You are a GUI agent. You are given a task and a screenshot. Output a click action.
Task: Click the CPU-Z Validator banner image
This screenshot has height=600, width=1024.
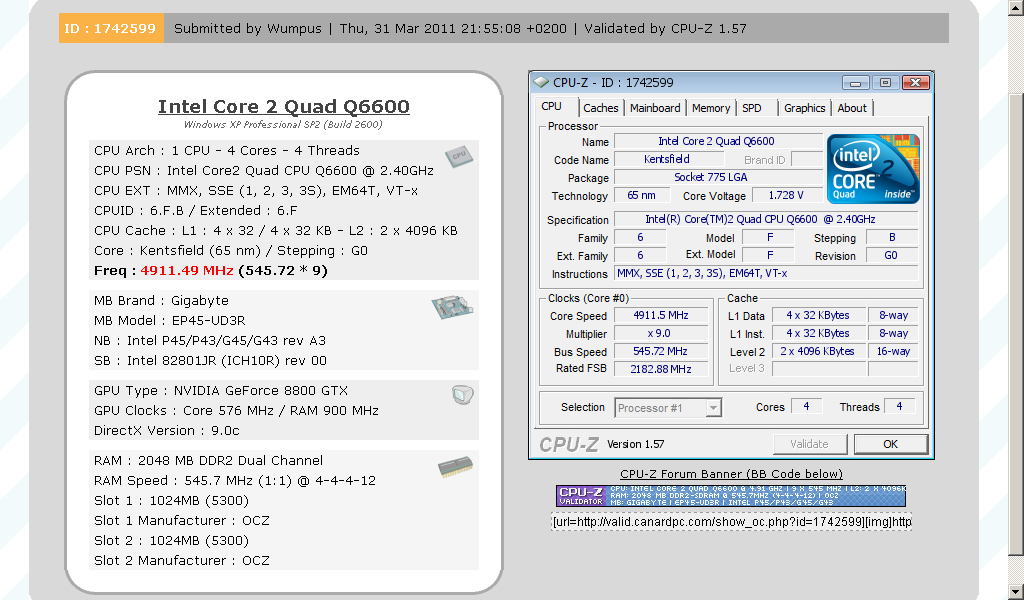click(x=731, y=496)
